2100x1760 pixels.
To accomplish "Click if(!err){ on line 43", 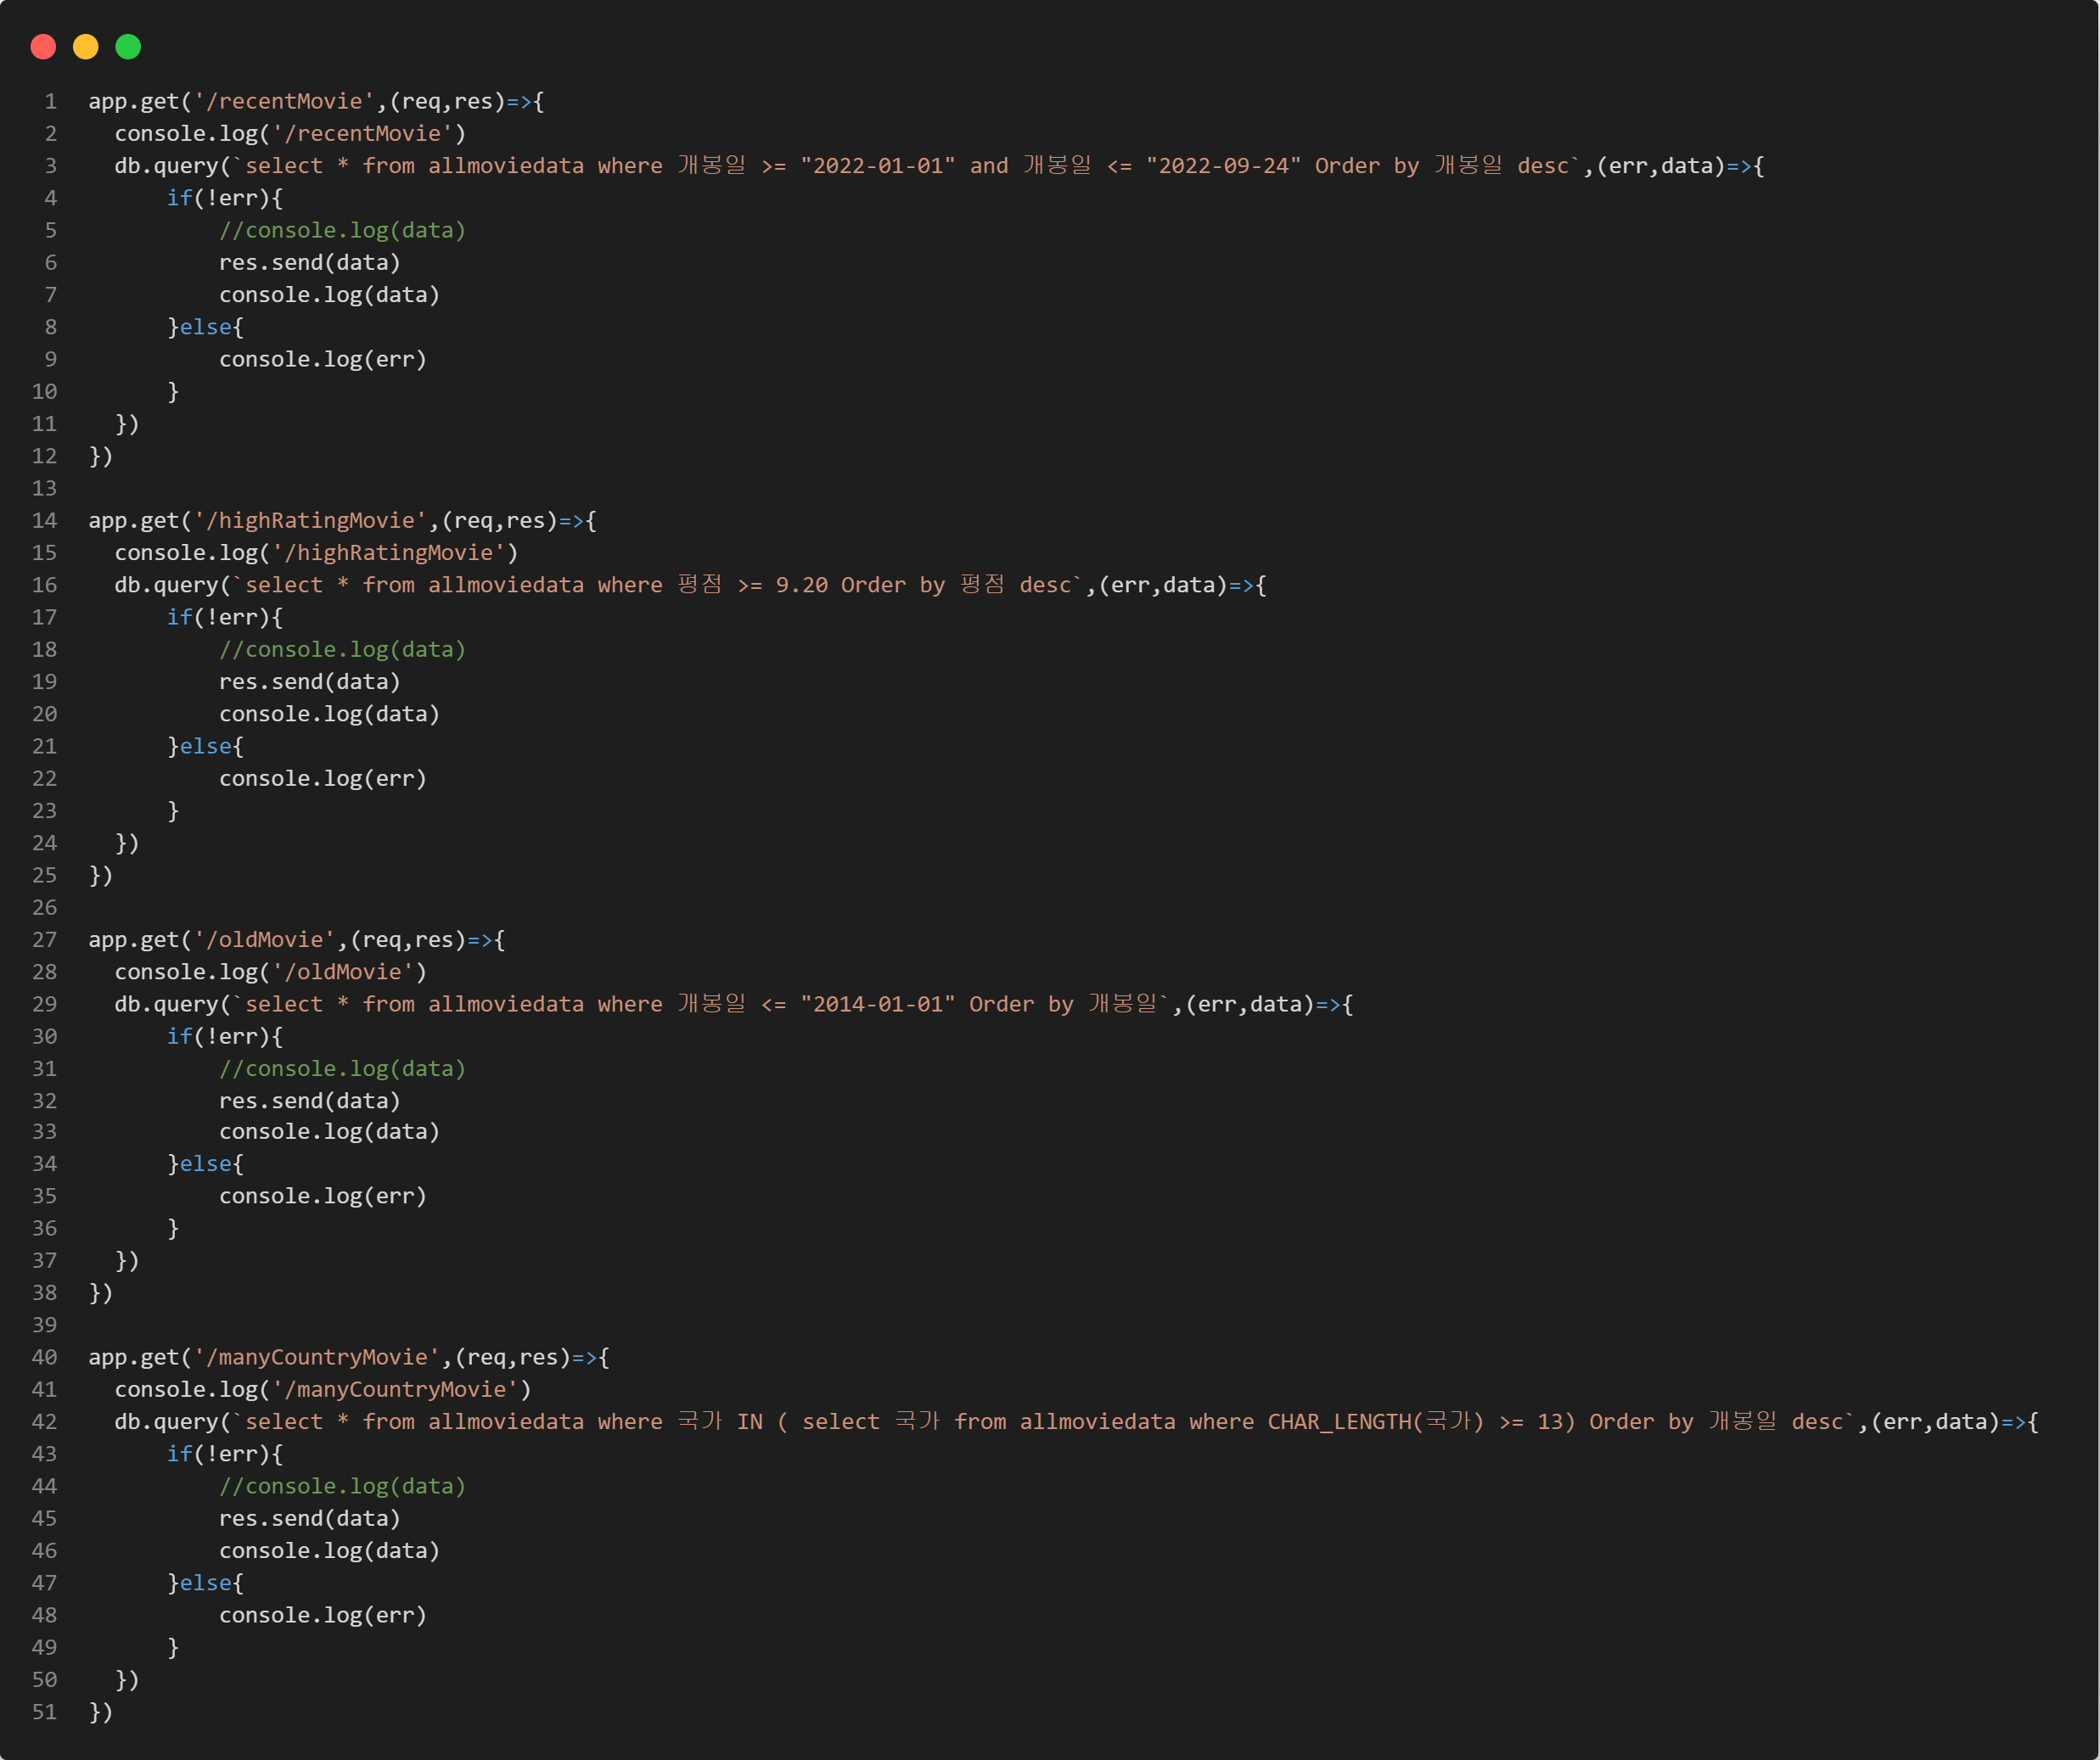I will click(225, 1454).
